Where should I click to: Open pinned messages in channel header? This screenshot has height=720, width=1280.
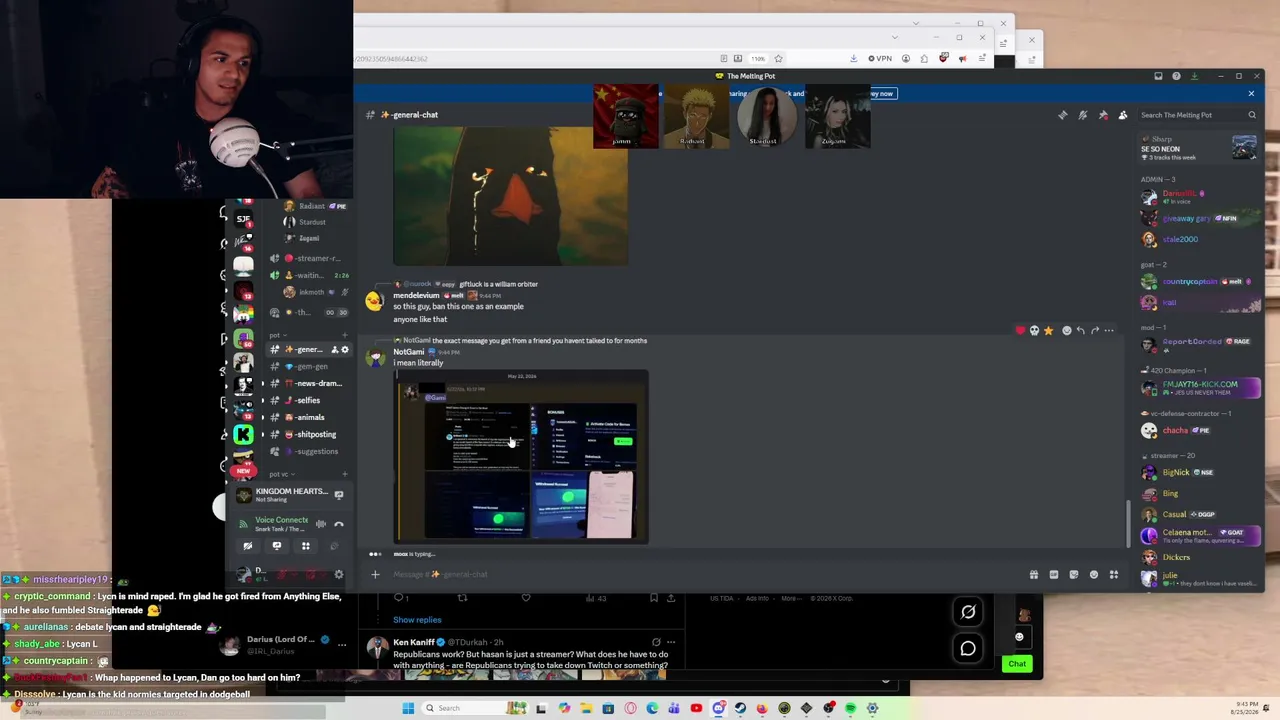[x=1103, y=115]
